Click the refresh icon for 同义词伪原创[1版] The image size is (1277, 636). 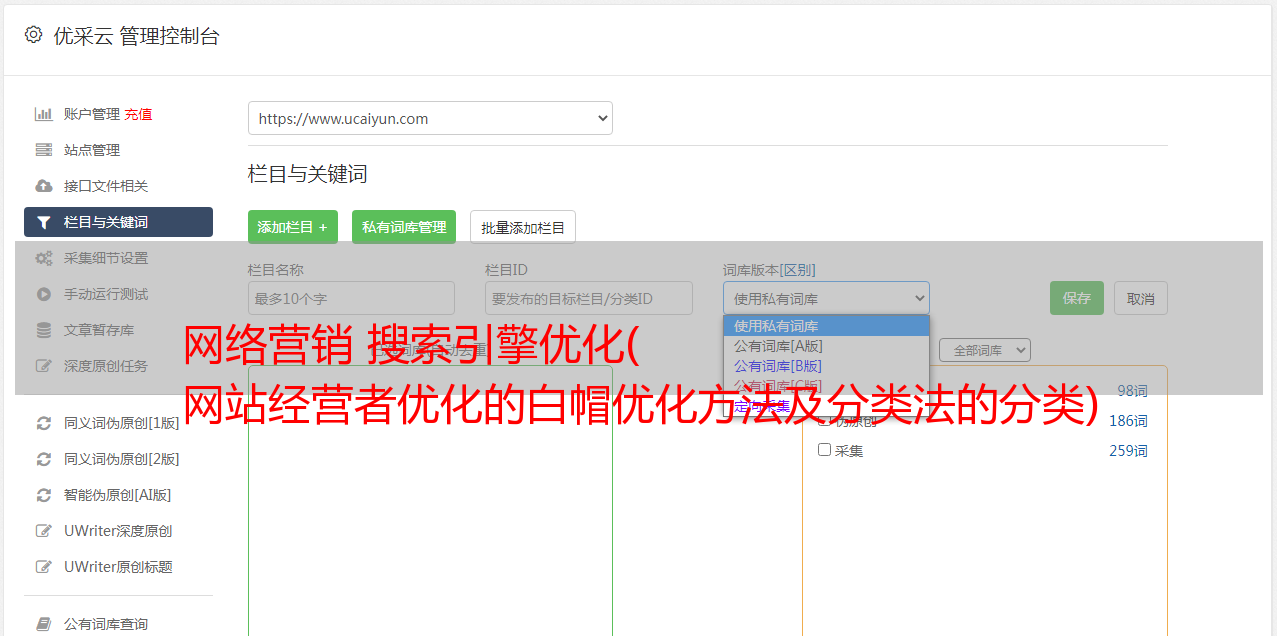click(43, 423)
